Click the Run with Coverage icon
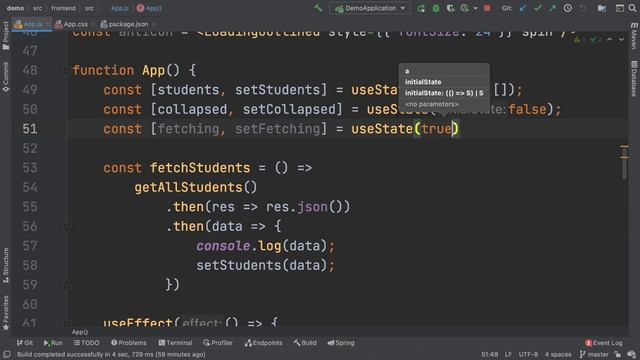The width and height of the screenshot is (640, 360). click(450, 8)
